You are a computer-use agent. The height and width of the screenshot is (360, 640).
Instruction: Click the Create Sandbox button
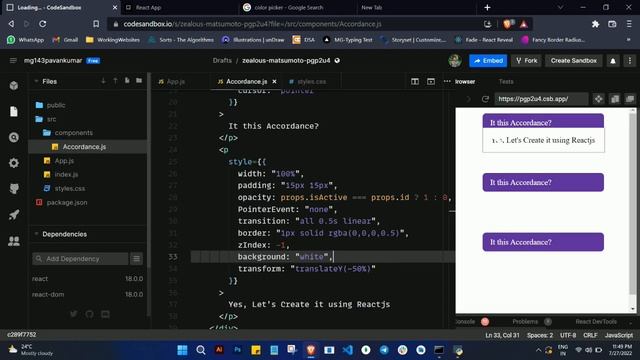(x=573, y=61)
